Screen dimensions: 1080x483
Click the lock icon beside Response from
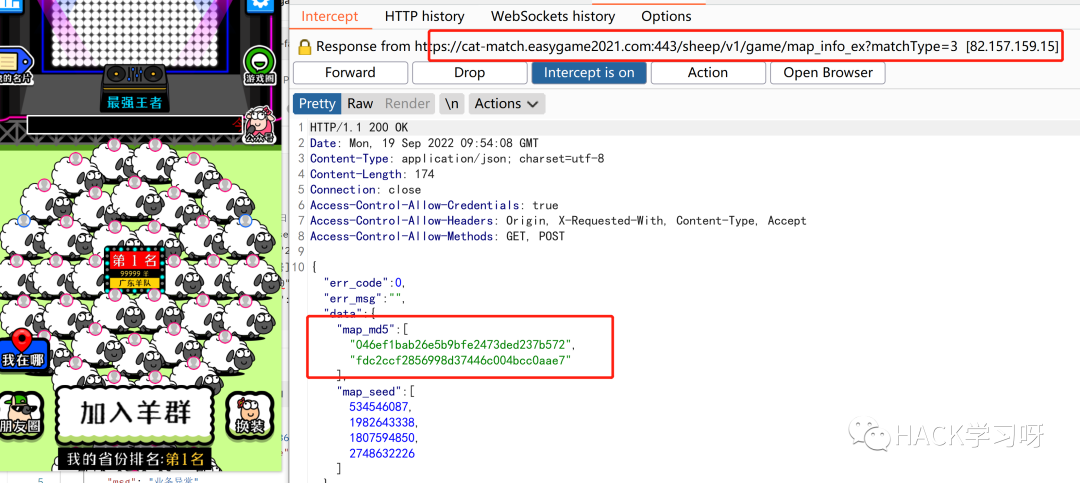304,47
